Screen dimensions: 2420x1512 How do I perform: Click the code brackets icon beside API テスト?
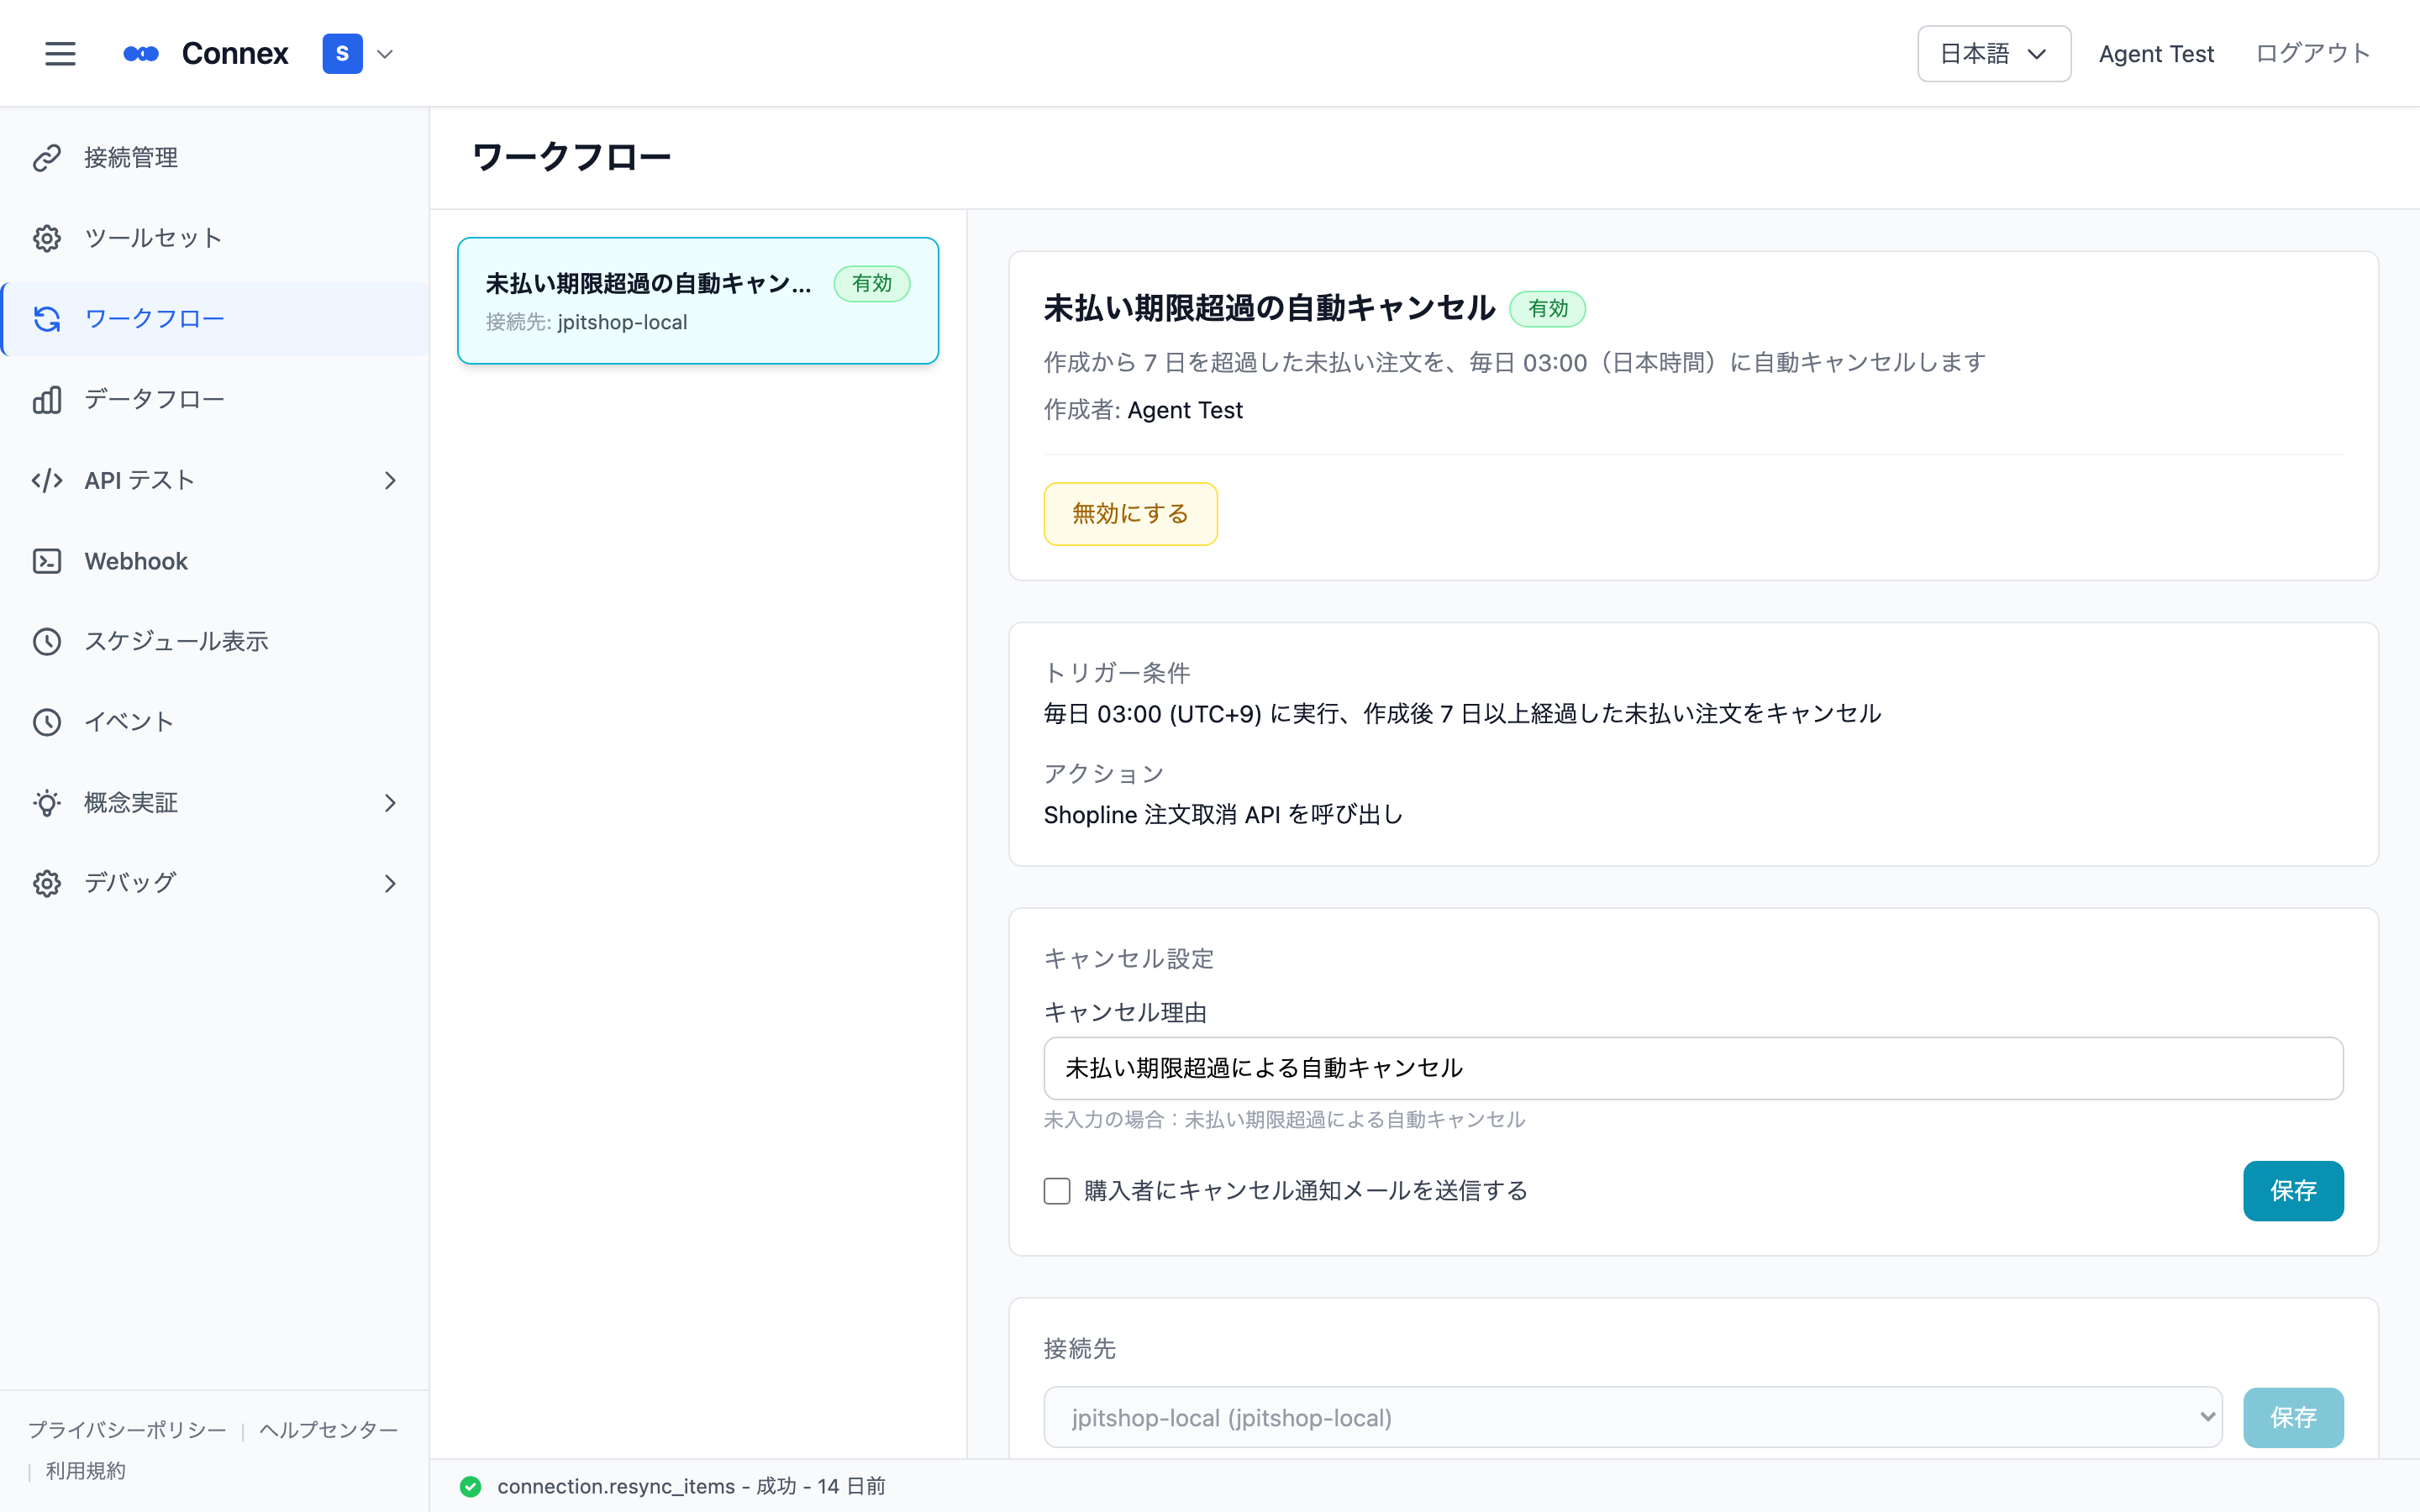tap(47, 480)
